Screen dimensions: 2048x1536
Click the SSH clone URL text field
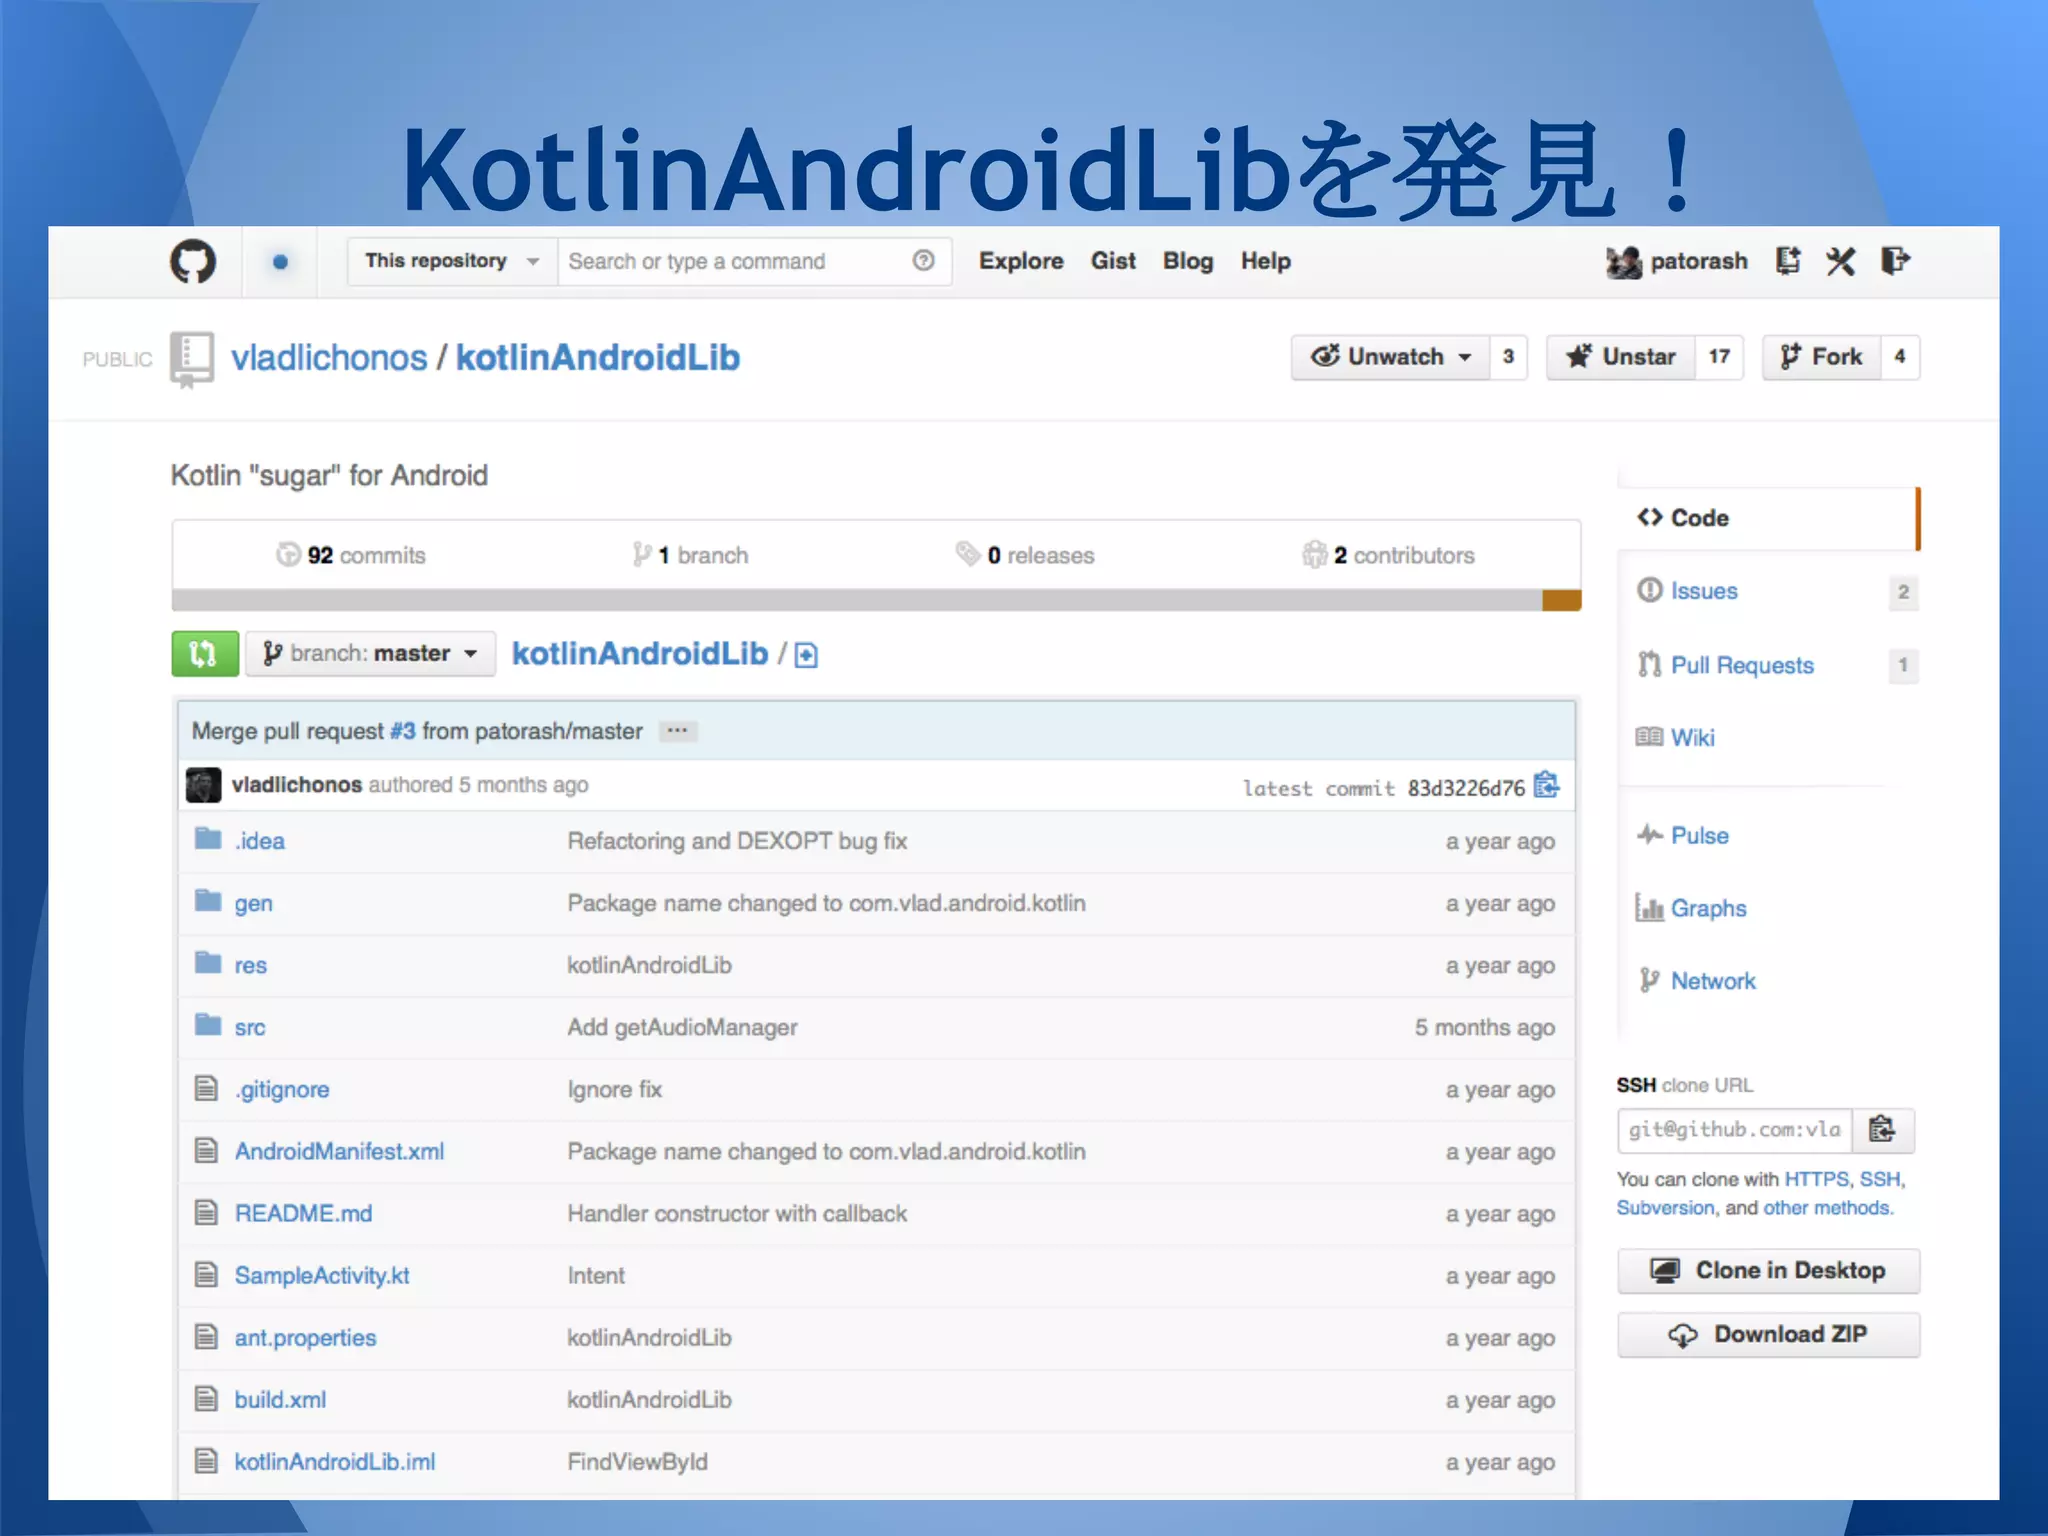coord(1735,1130)
